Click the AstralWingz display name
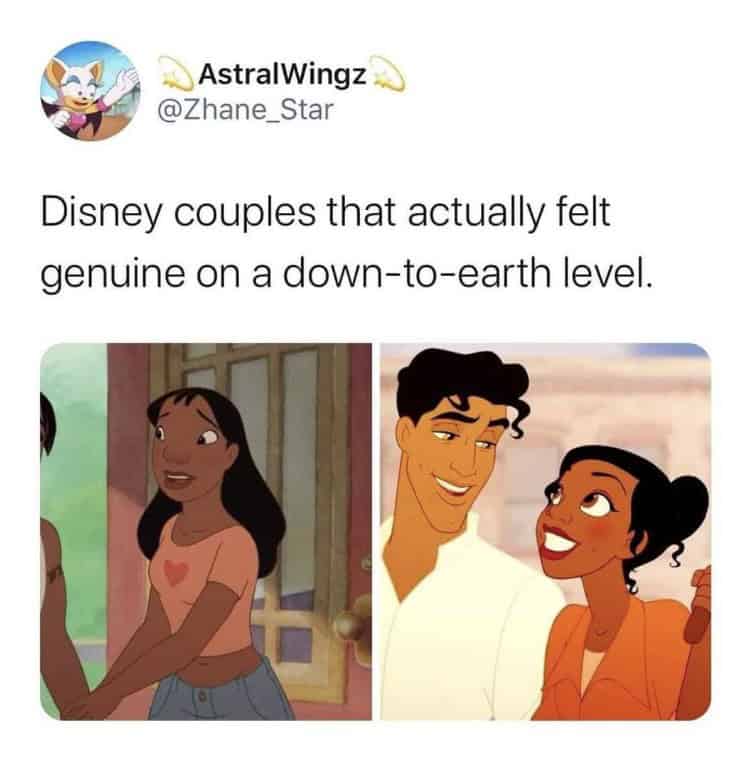744x778 pixels. pos(282,75)
